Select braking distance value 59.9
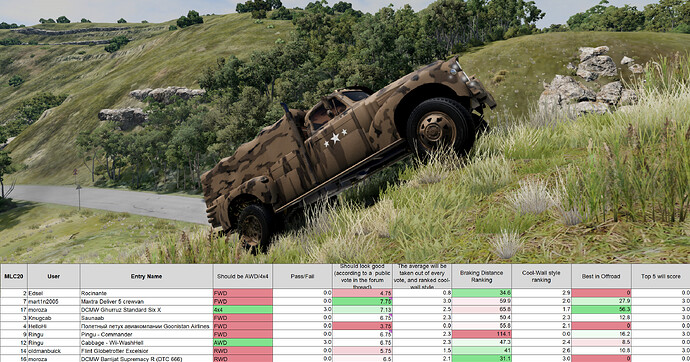Viewport: 690px width, 362px height. tap(481, 301)
